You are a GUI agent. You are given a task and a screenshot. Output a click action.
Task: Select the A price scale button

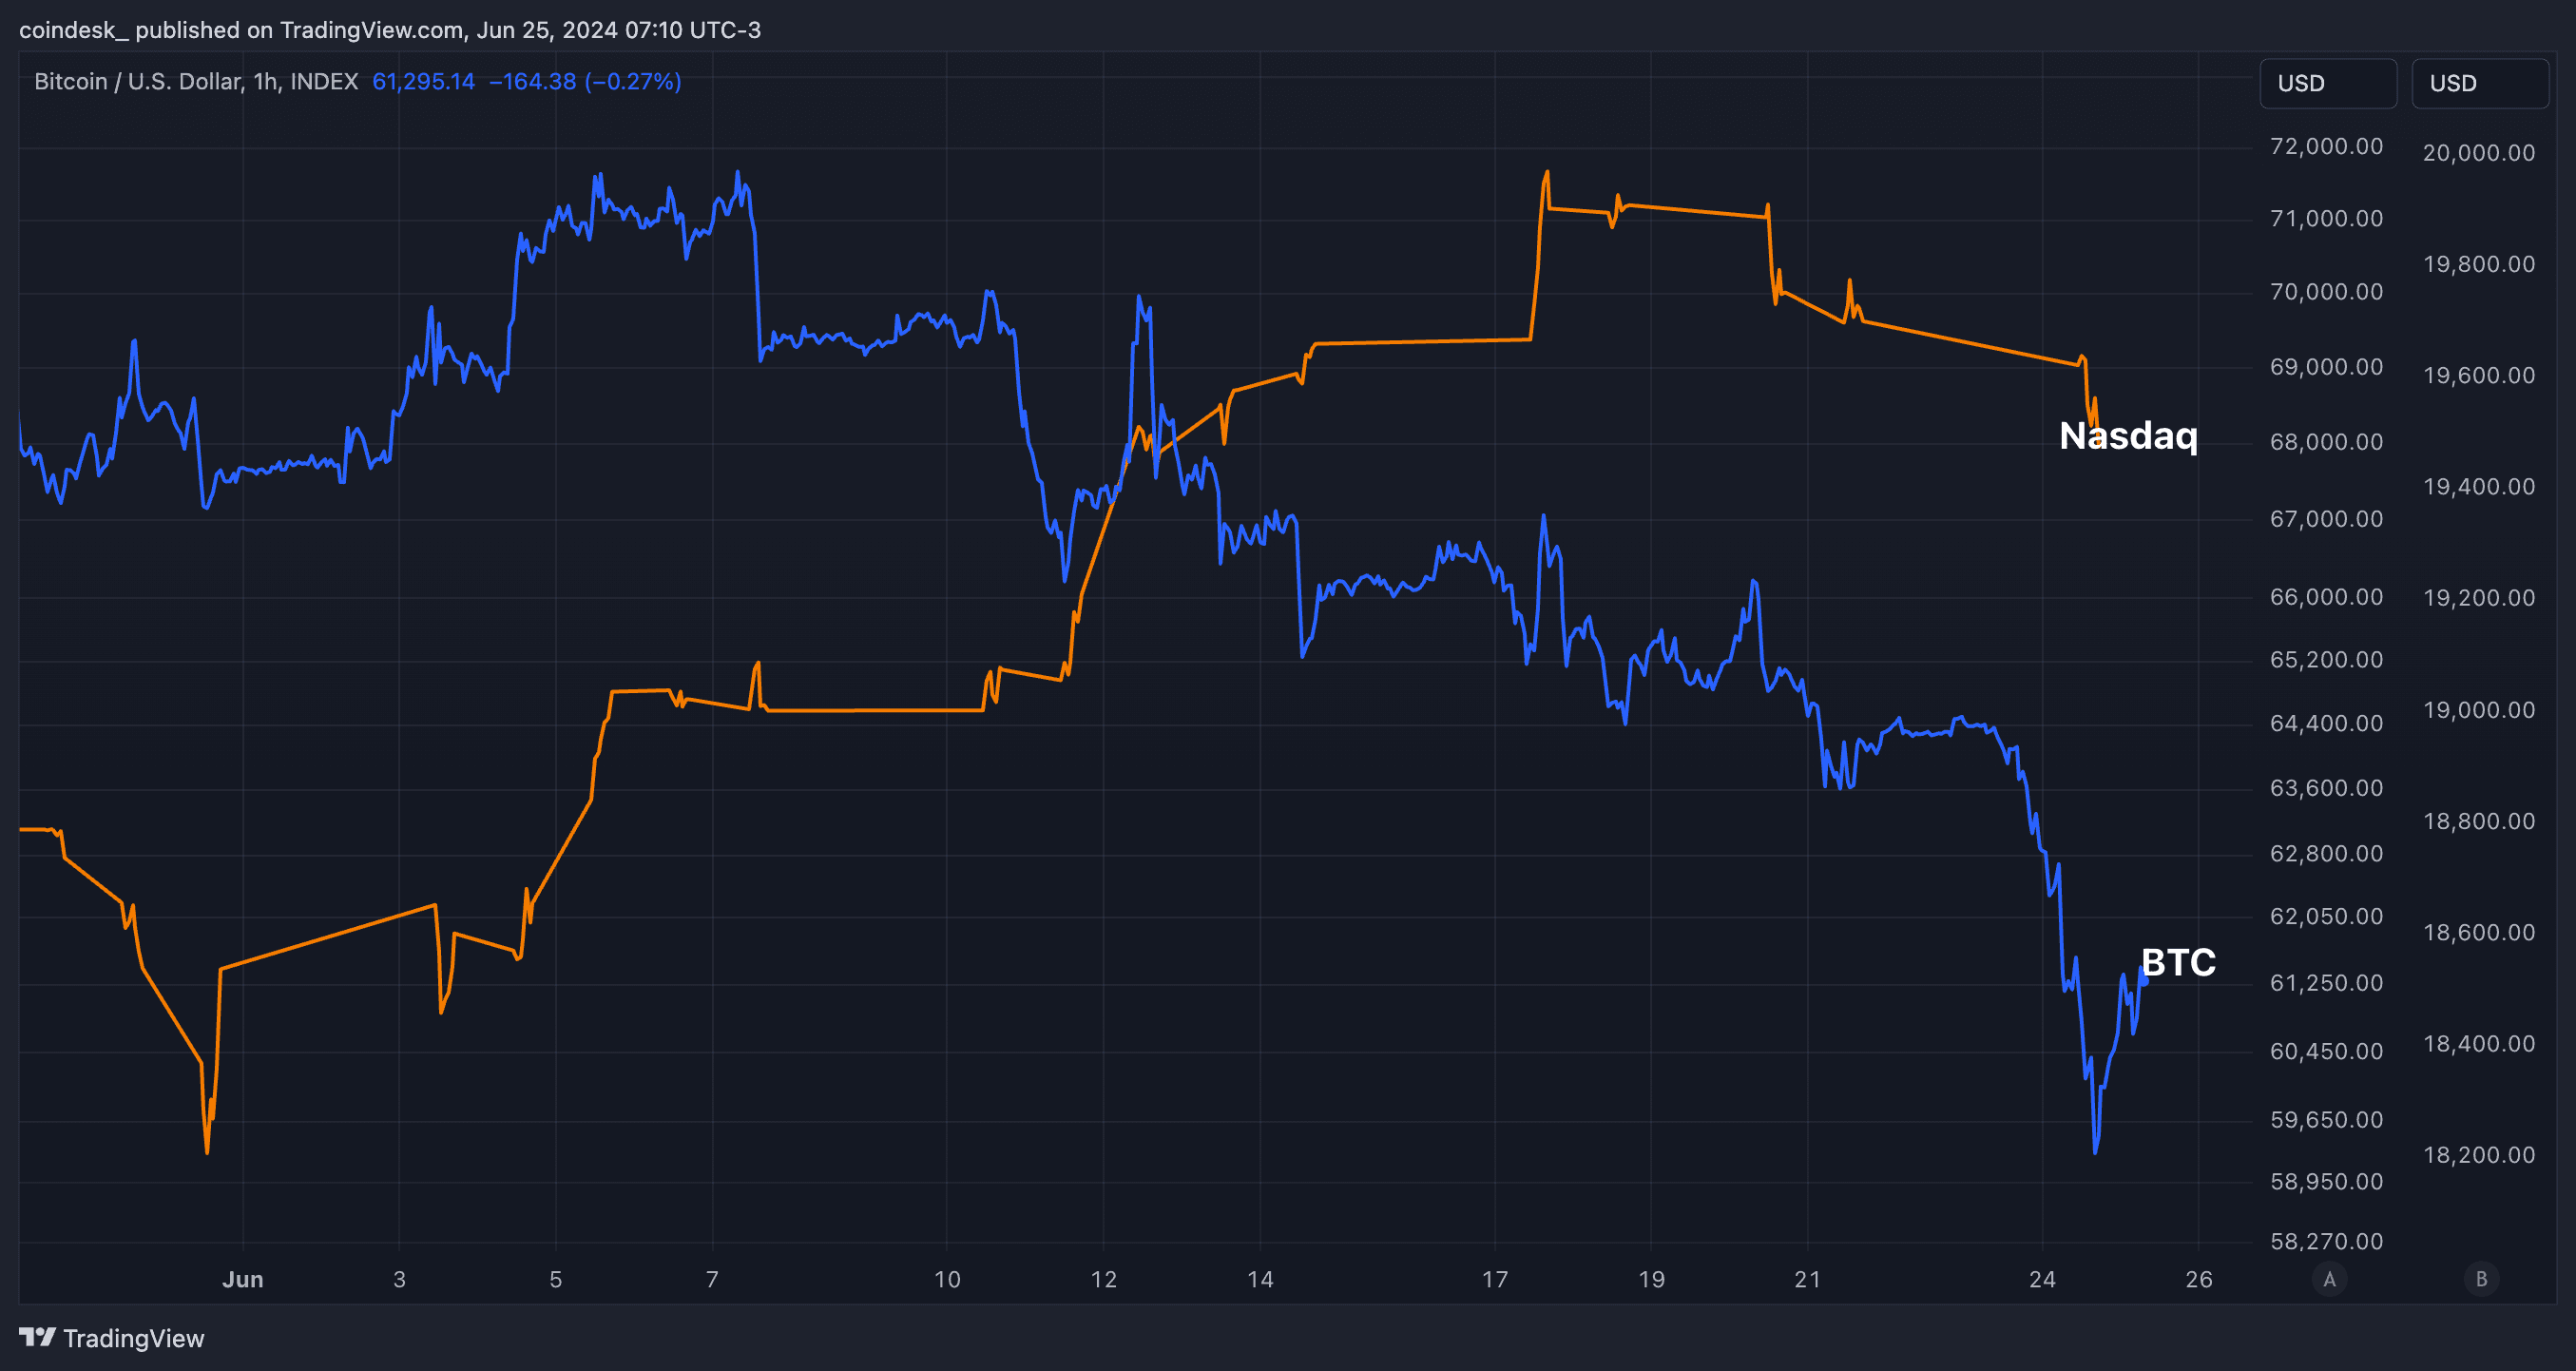(x=2329, y=1278)
